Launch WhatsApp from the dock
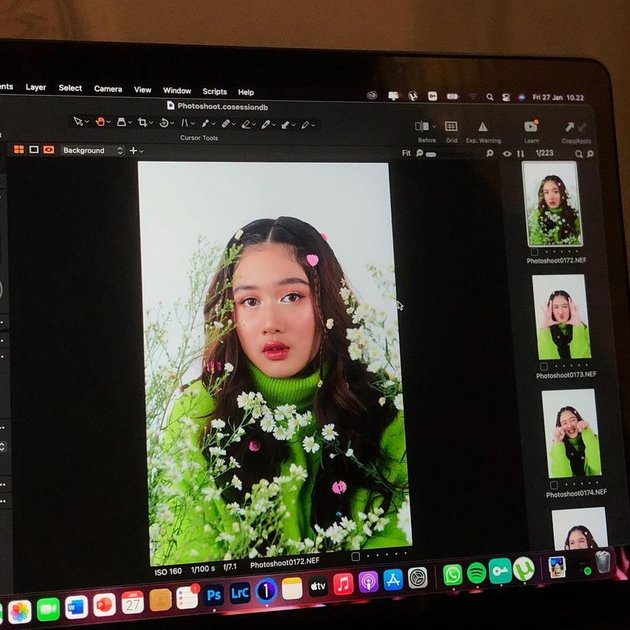Screen dimensions: 630x630 pos(453,575)
